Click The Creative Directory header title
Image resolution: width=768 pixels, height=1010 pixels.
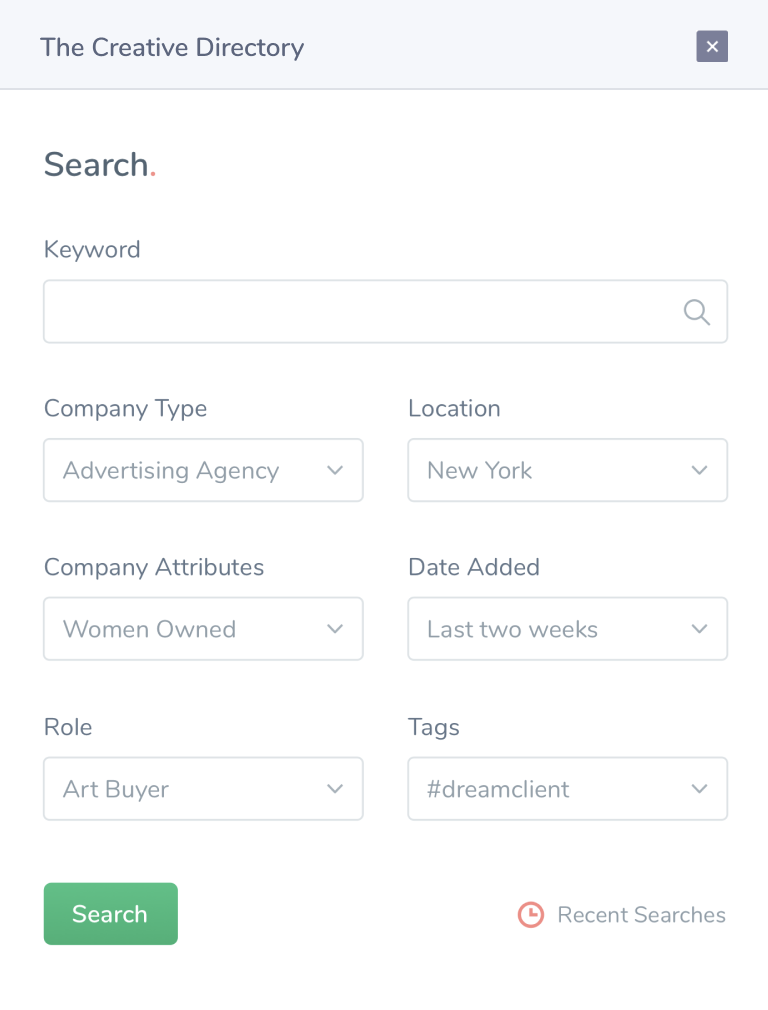[172, 48]
